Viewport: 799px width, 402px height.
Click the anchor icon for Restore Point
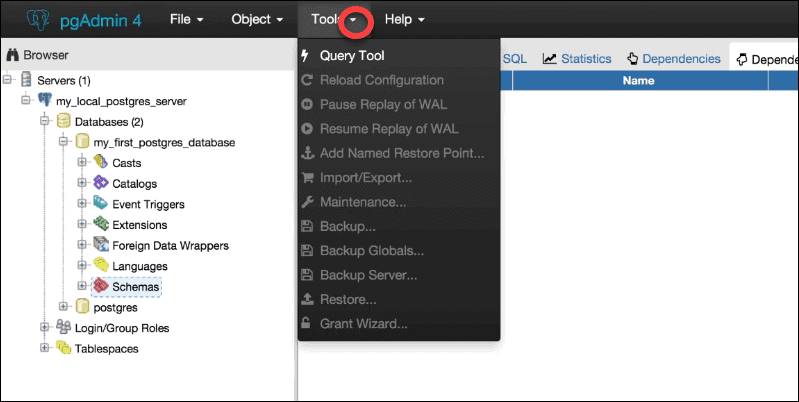307,153
